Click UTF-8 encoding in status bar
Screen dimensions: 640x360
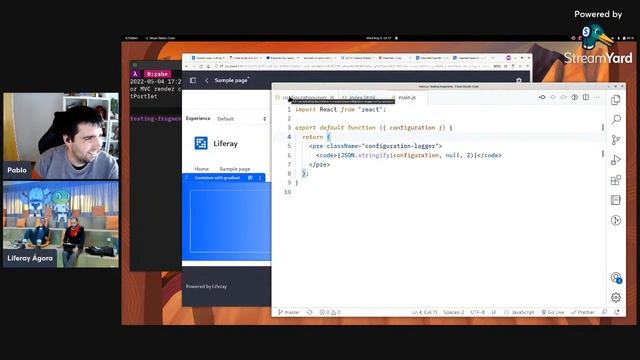point(477,312)
